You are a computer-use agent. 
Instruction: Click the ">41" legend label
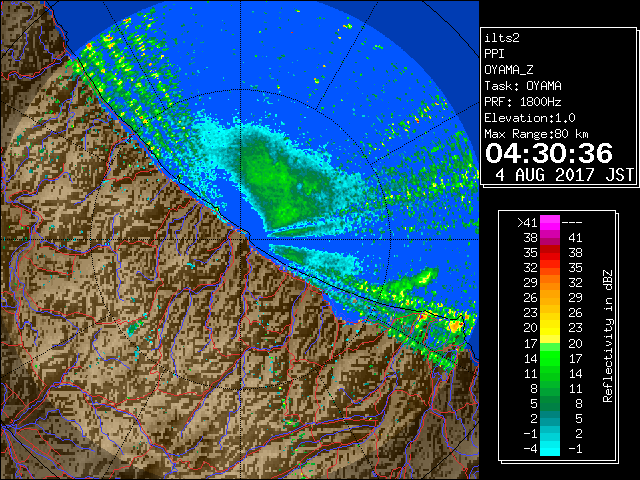tap(527, 223)
